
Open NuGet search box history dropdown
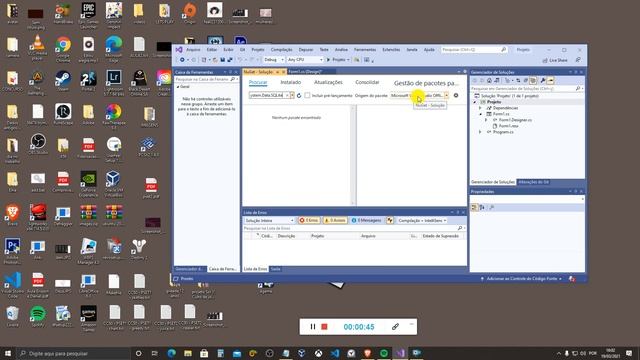[292, 96]
